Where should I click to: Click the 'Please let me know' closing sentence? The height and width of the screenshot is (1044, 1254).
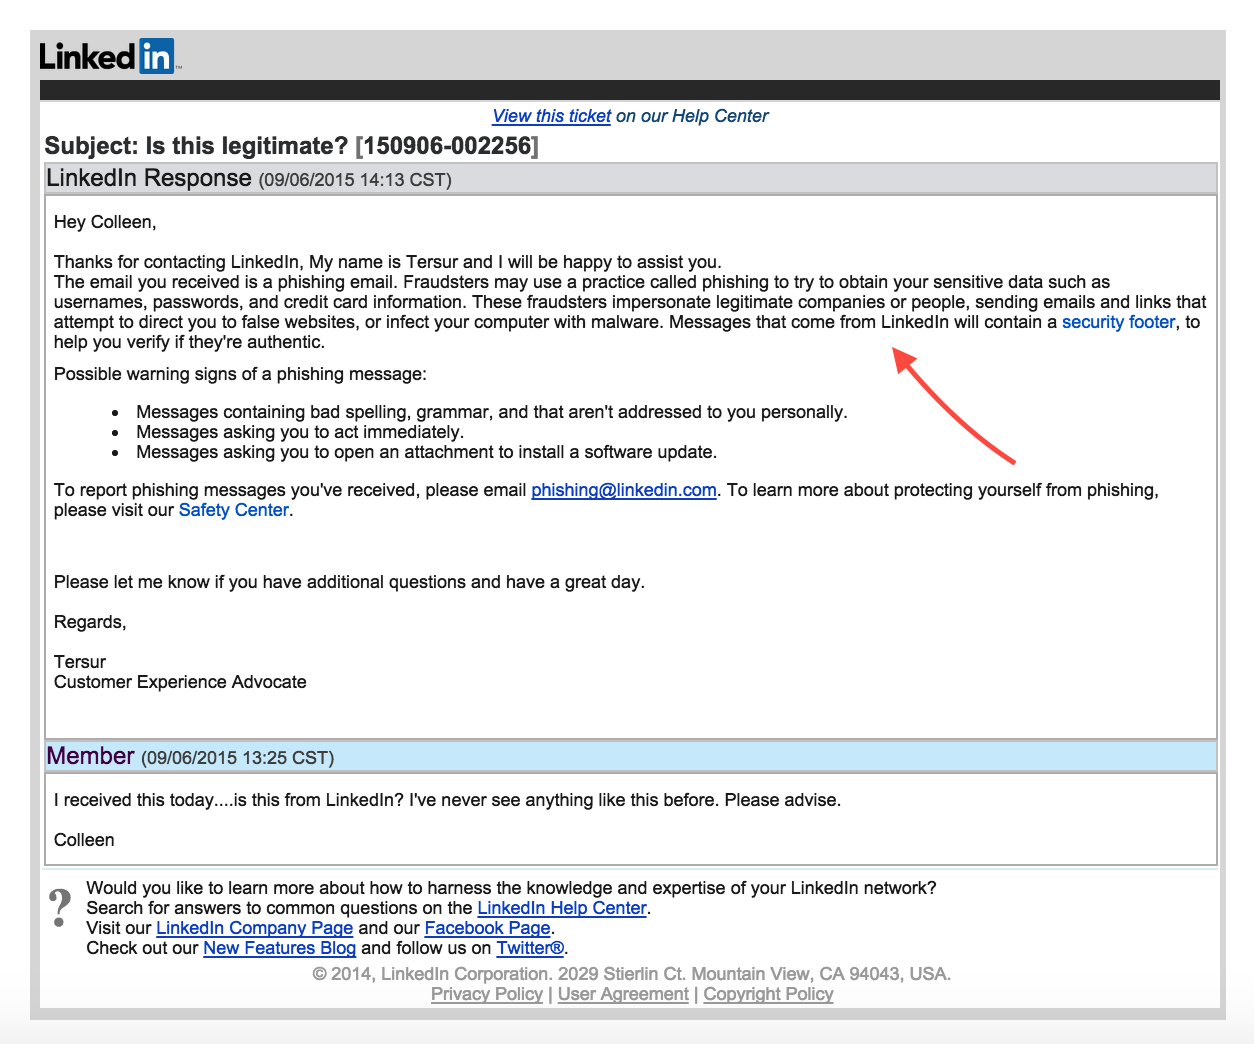pyautogui.click(x=349, y=582)
